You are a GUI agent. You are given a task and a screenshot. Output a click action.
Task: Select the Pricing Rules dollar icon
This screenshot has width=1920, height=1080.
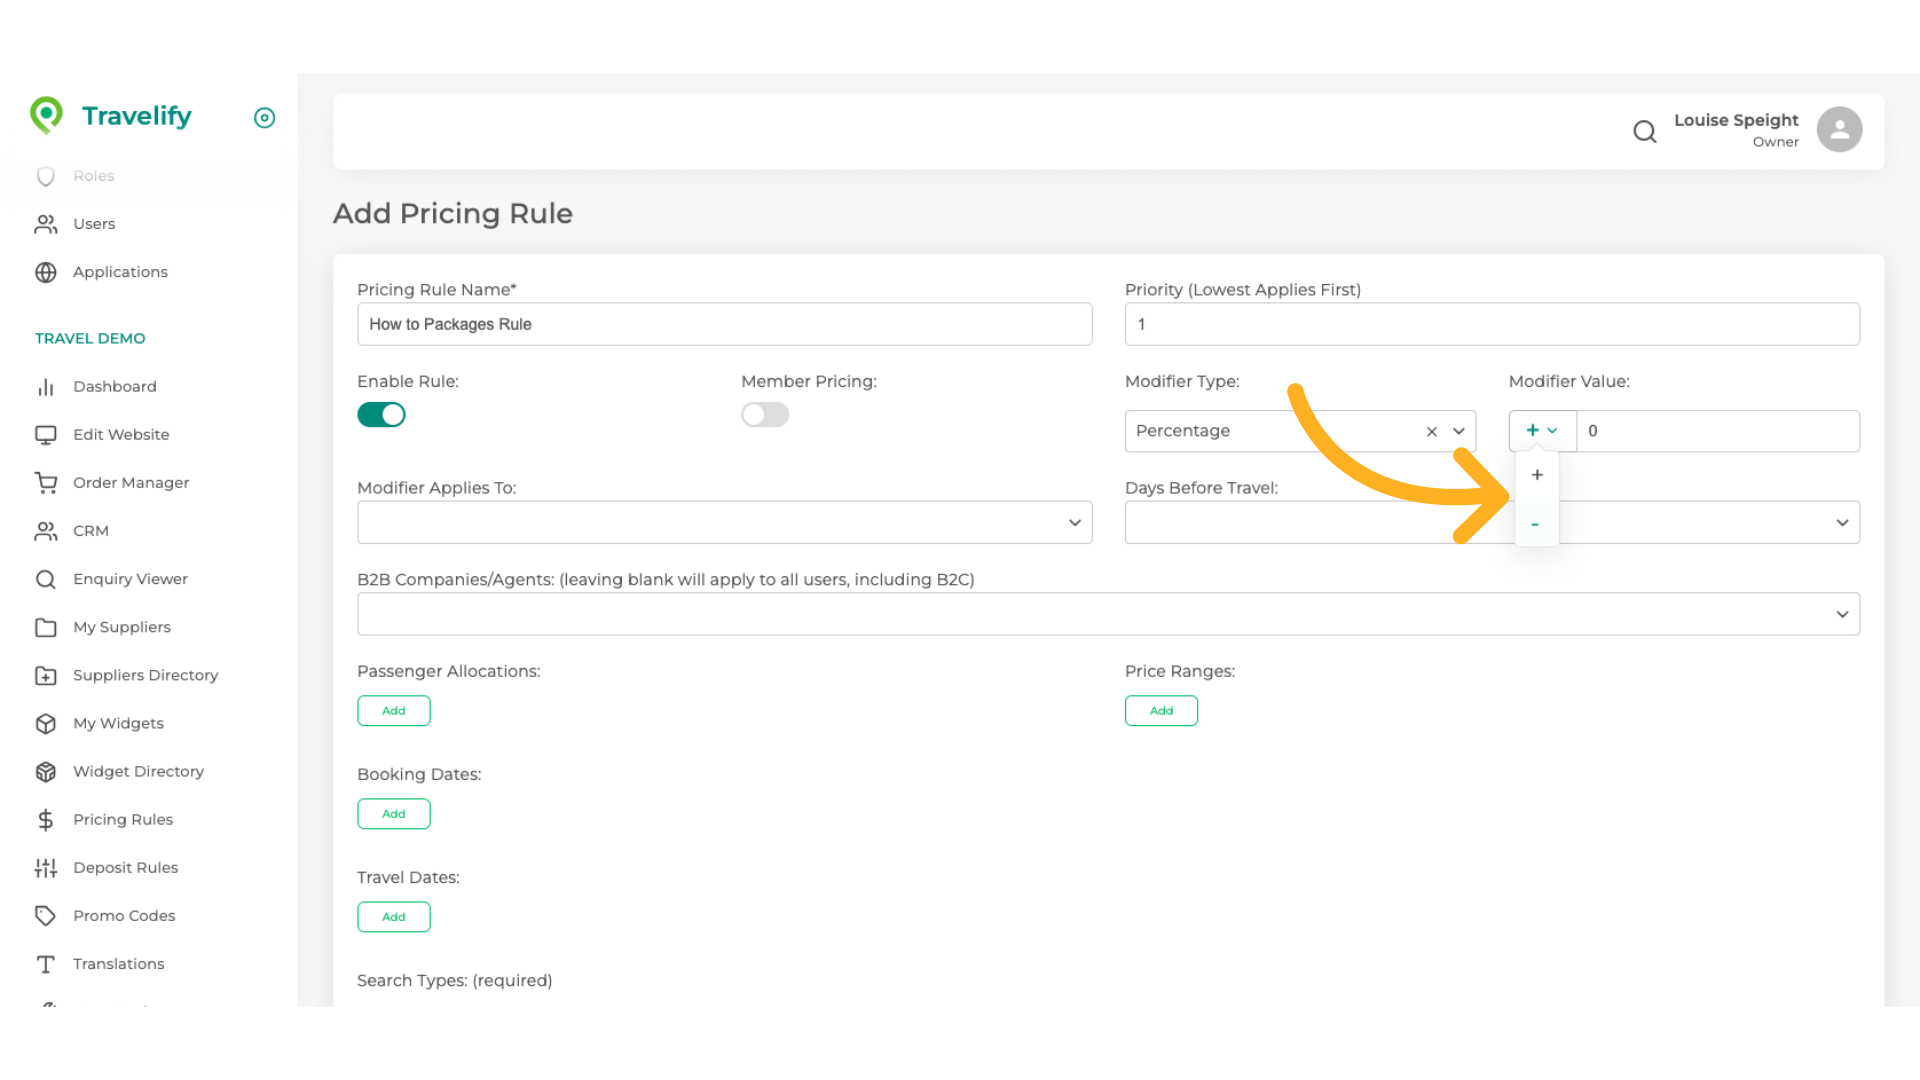(x=46, y=819)
